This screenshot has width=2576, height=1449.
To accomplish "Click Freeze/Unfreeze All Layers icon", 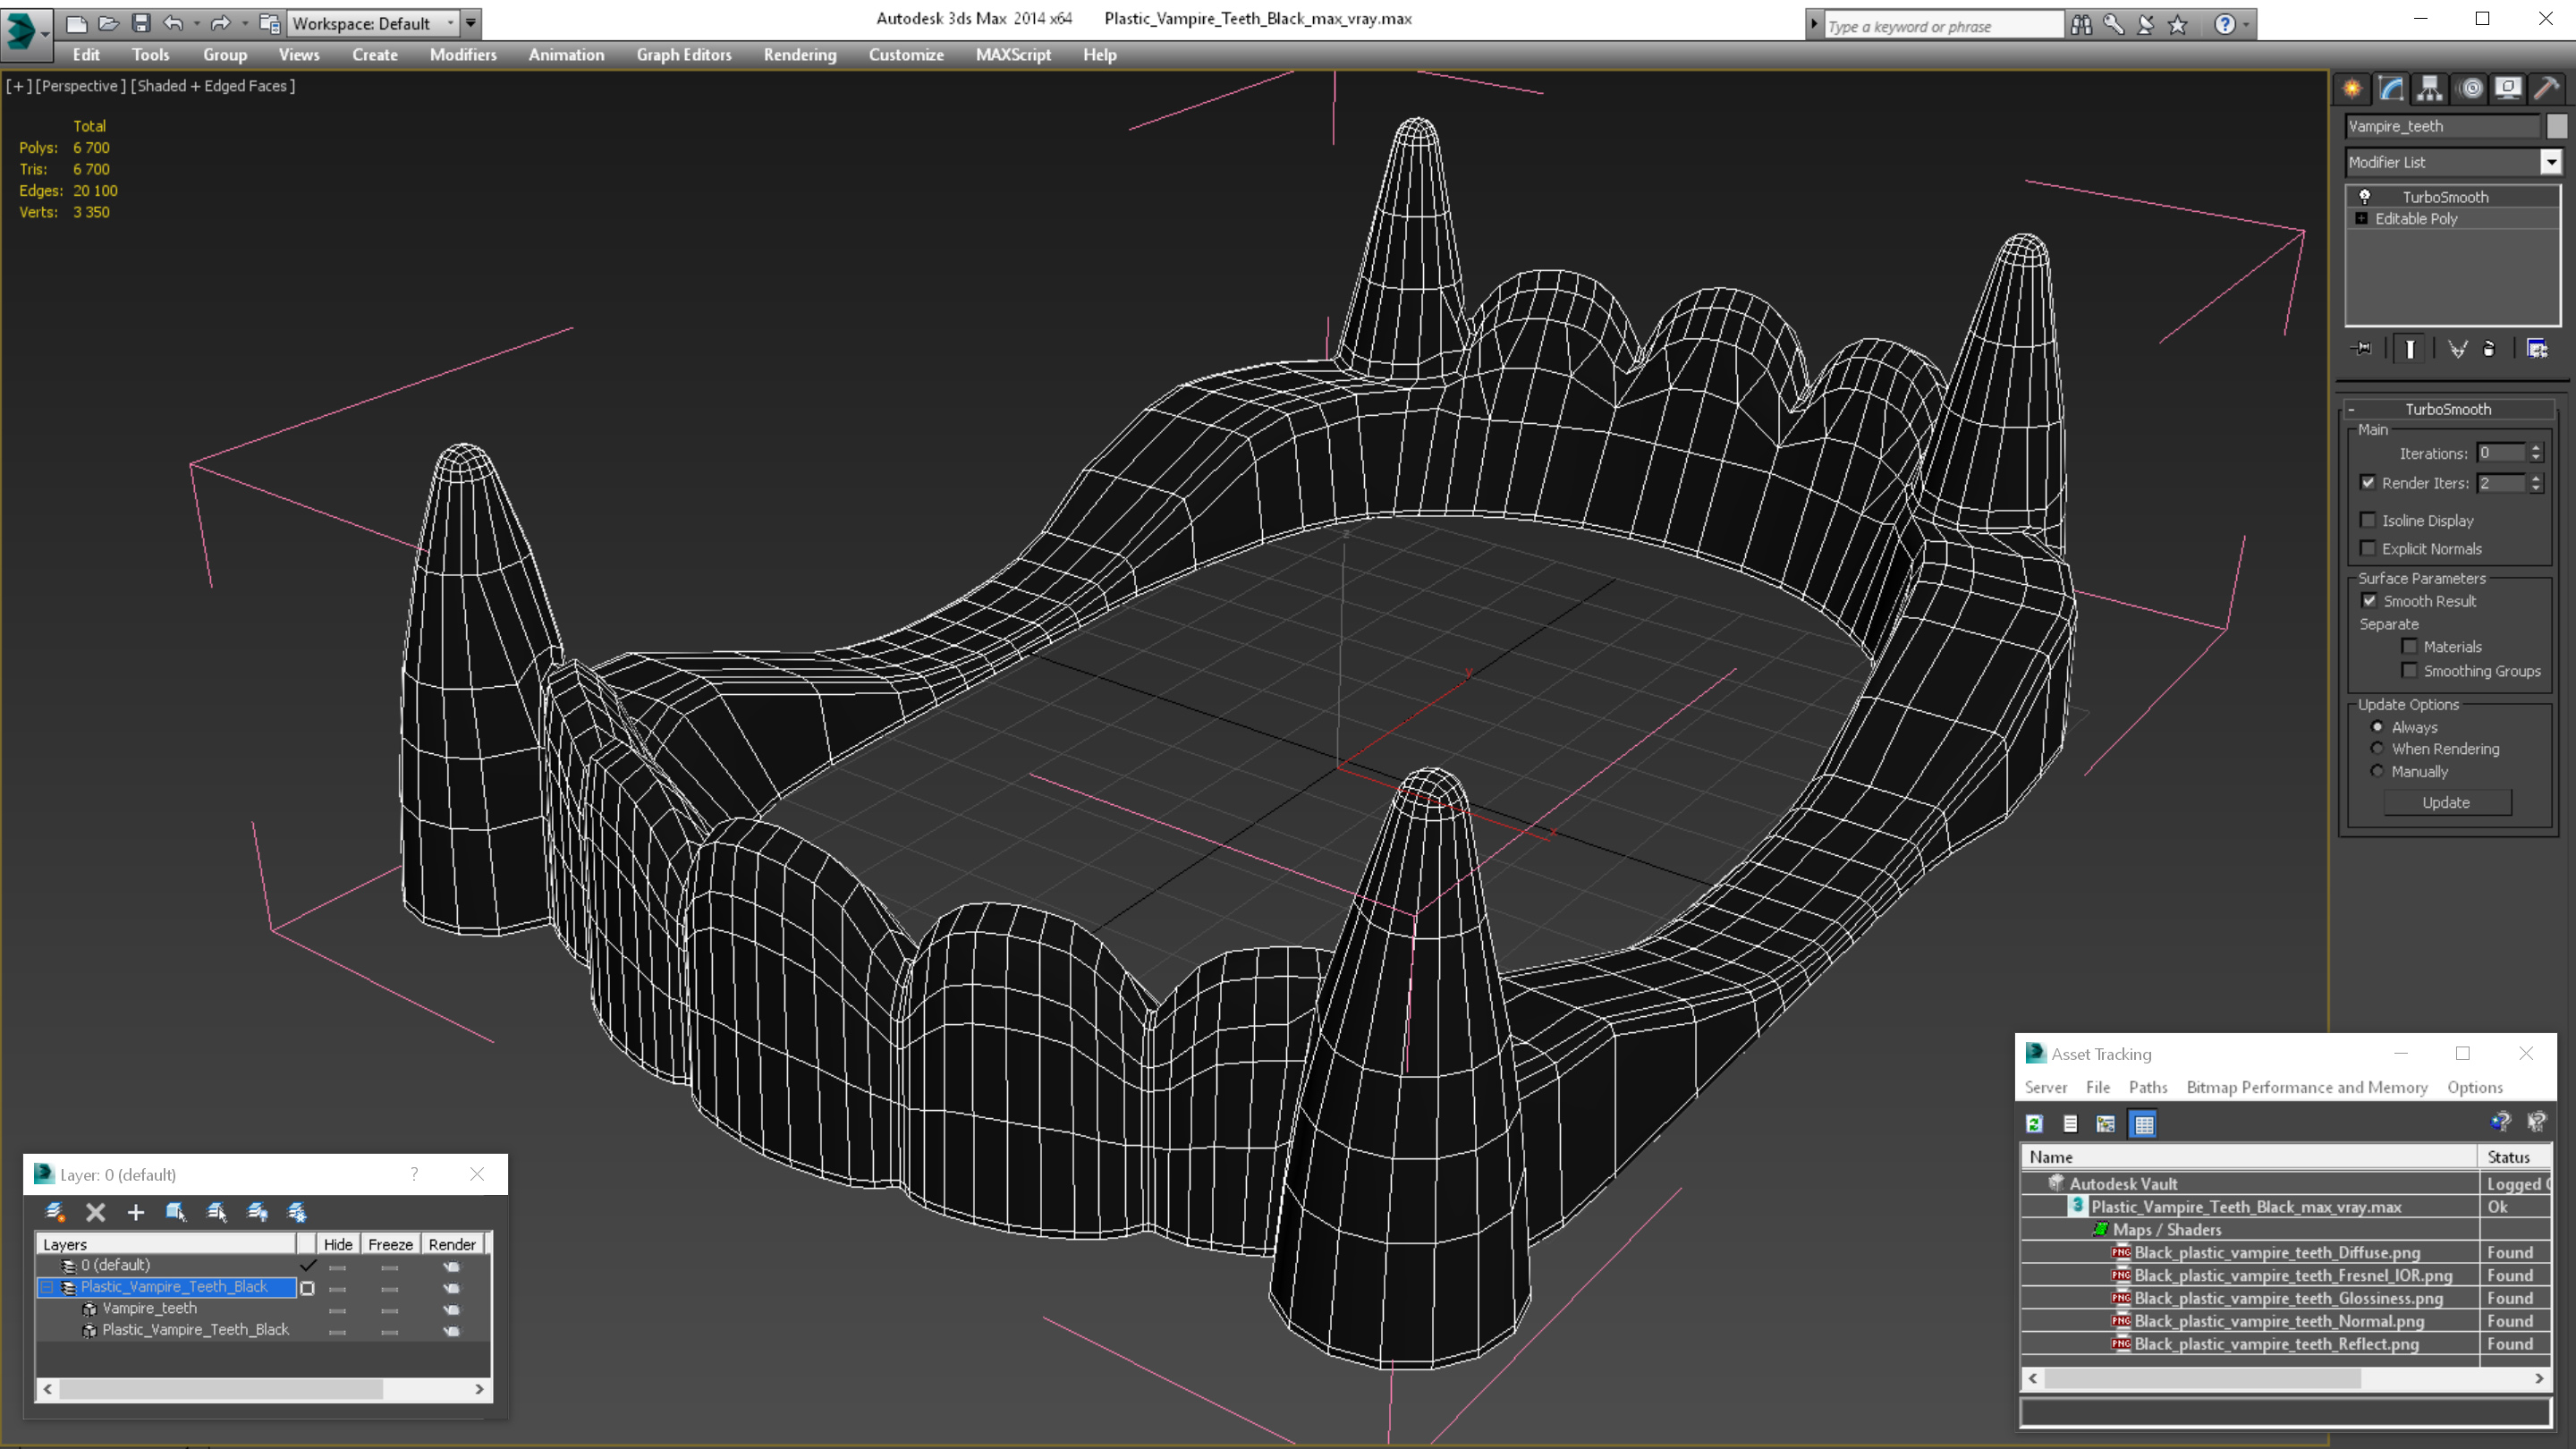I will coord(297,1212).
